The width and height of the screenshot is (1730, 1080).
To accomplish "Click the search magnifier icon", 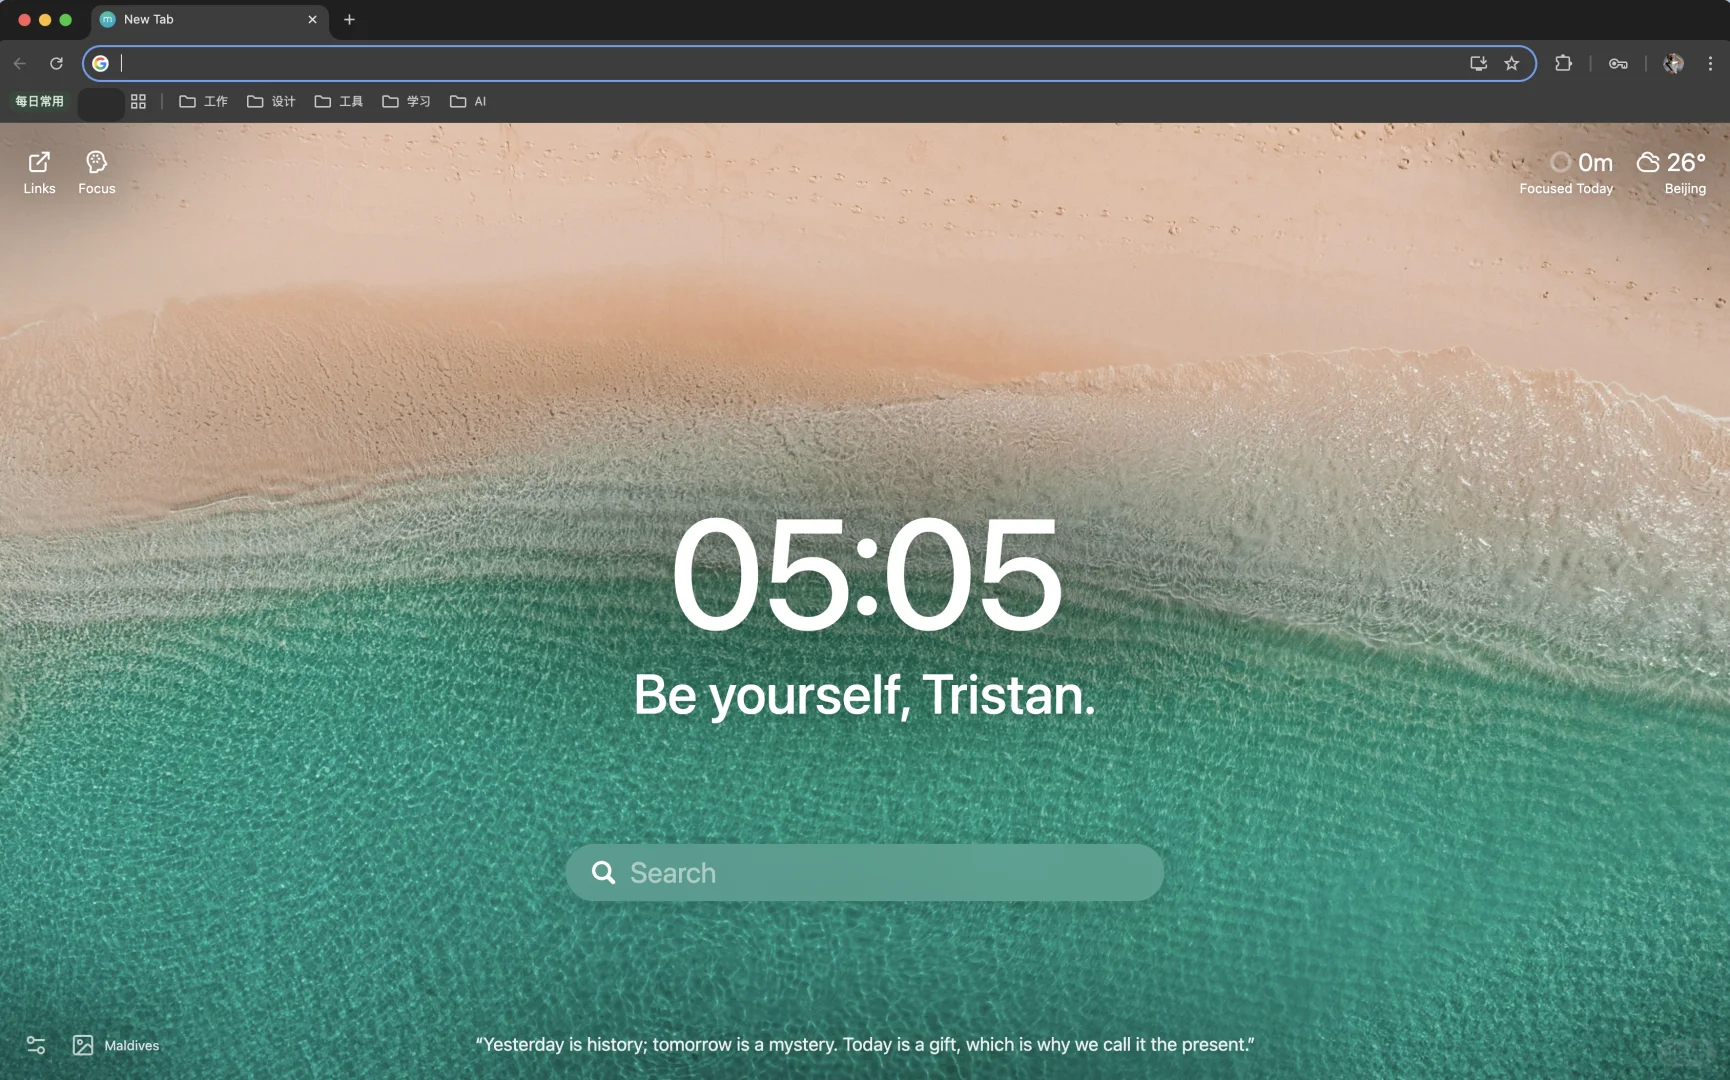I will [x=603, y=873].
